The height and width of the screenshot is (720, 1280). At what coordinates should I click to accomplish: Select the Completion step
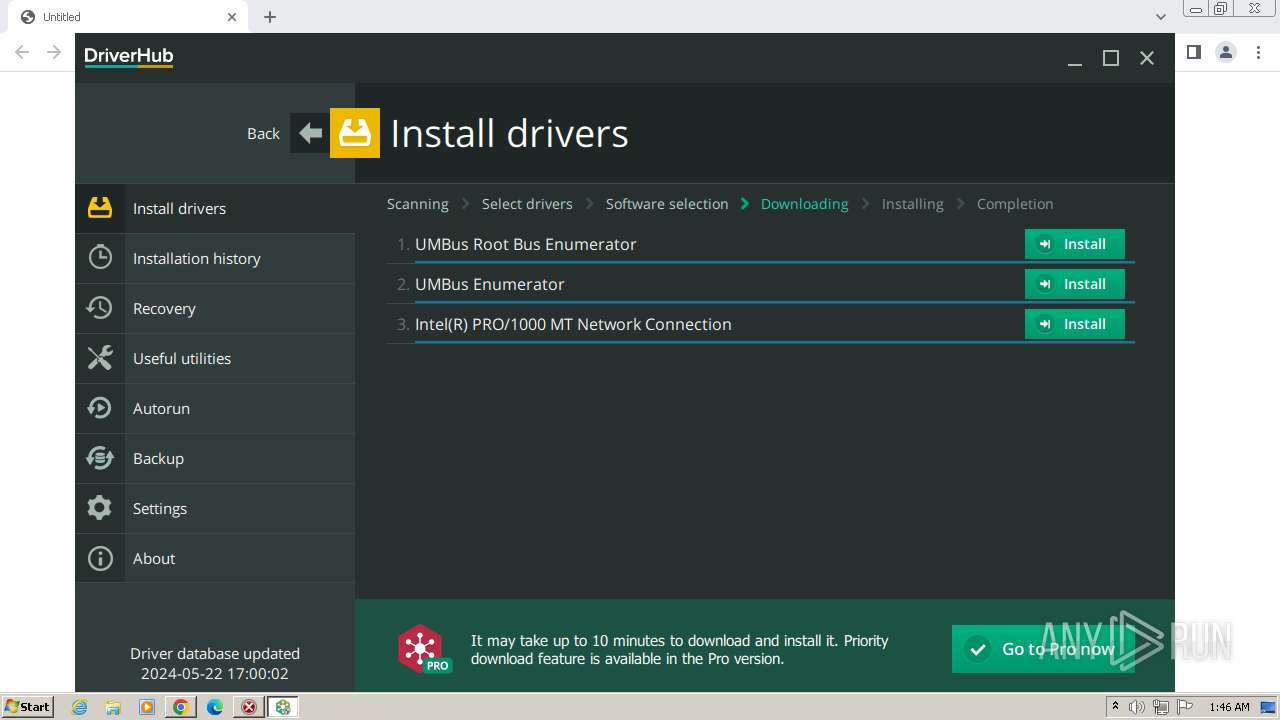[1015, 204]
